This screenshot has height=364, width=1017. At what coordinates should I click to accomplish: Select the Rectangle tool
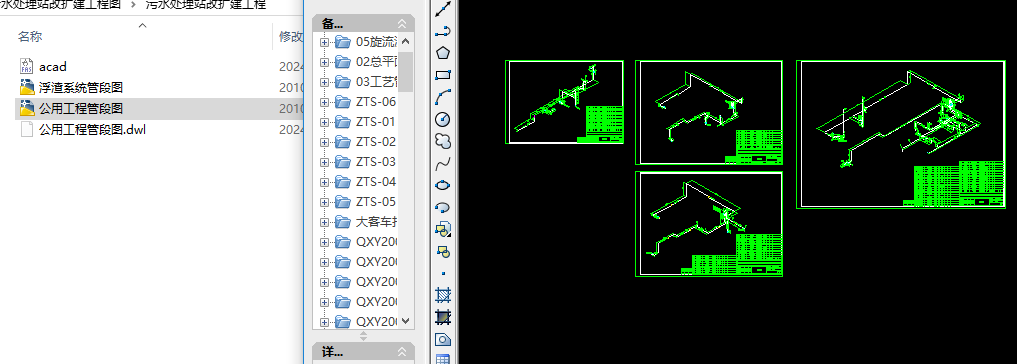[x=443, y=75]
